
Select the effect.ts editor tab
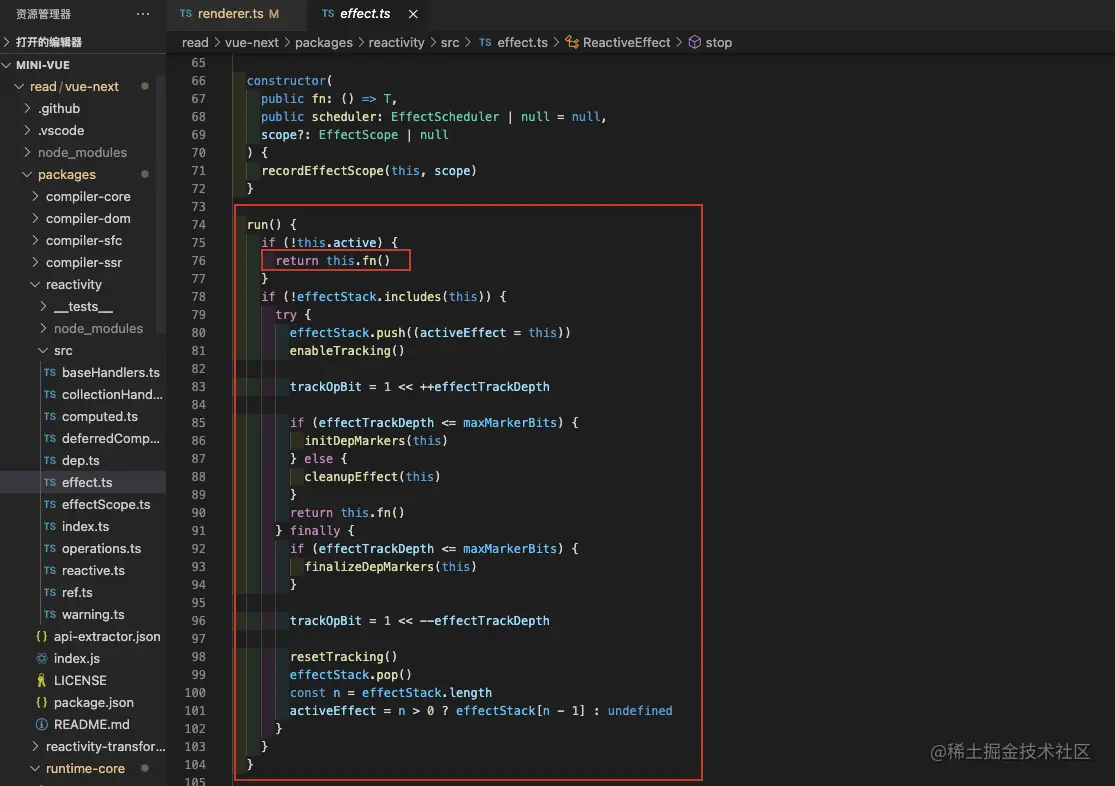point(364,14)
